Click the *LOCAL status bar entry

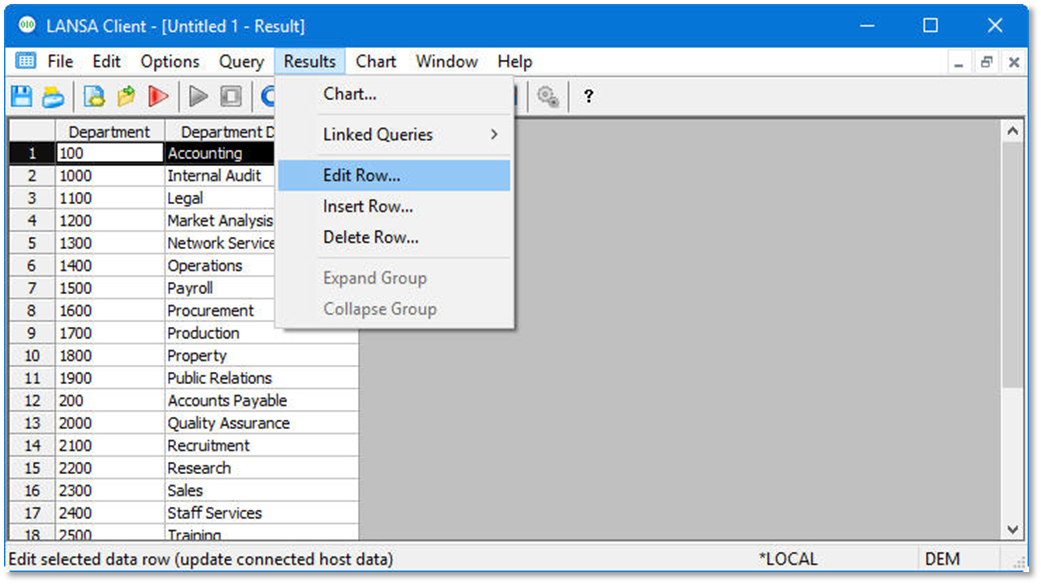(x=788, y=559)
